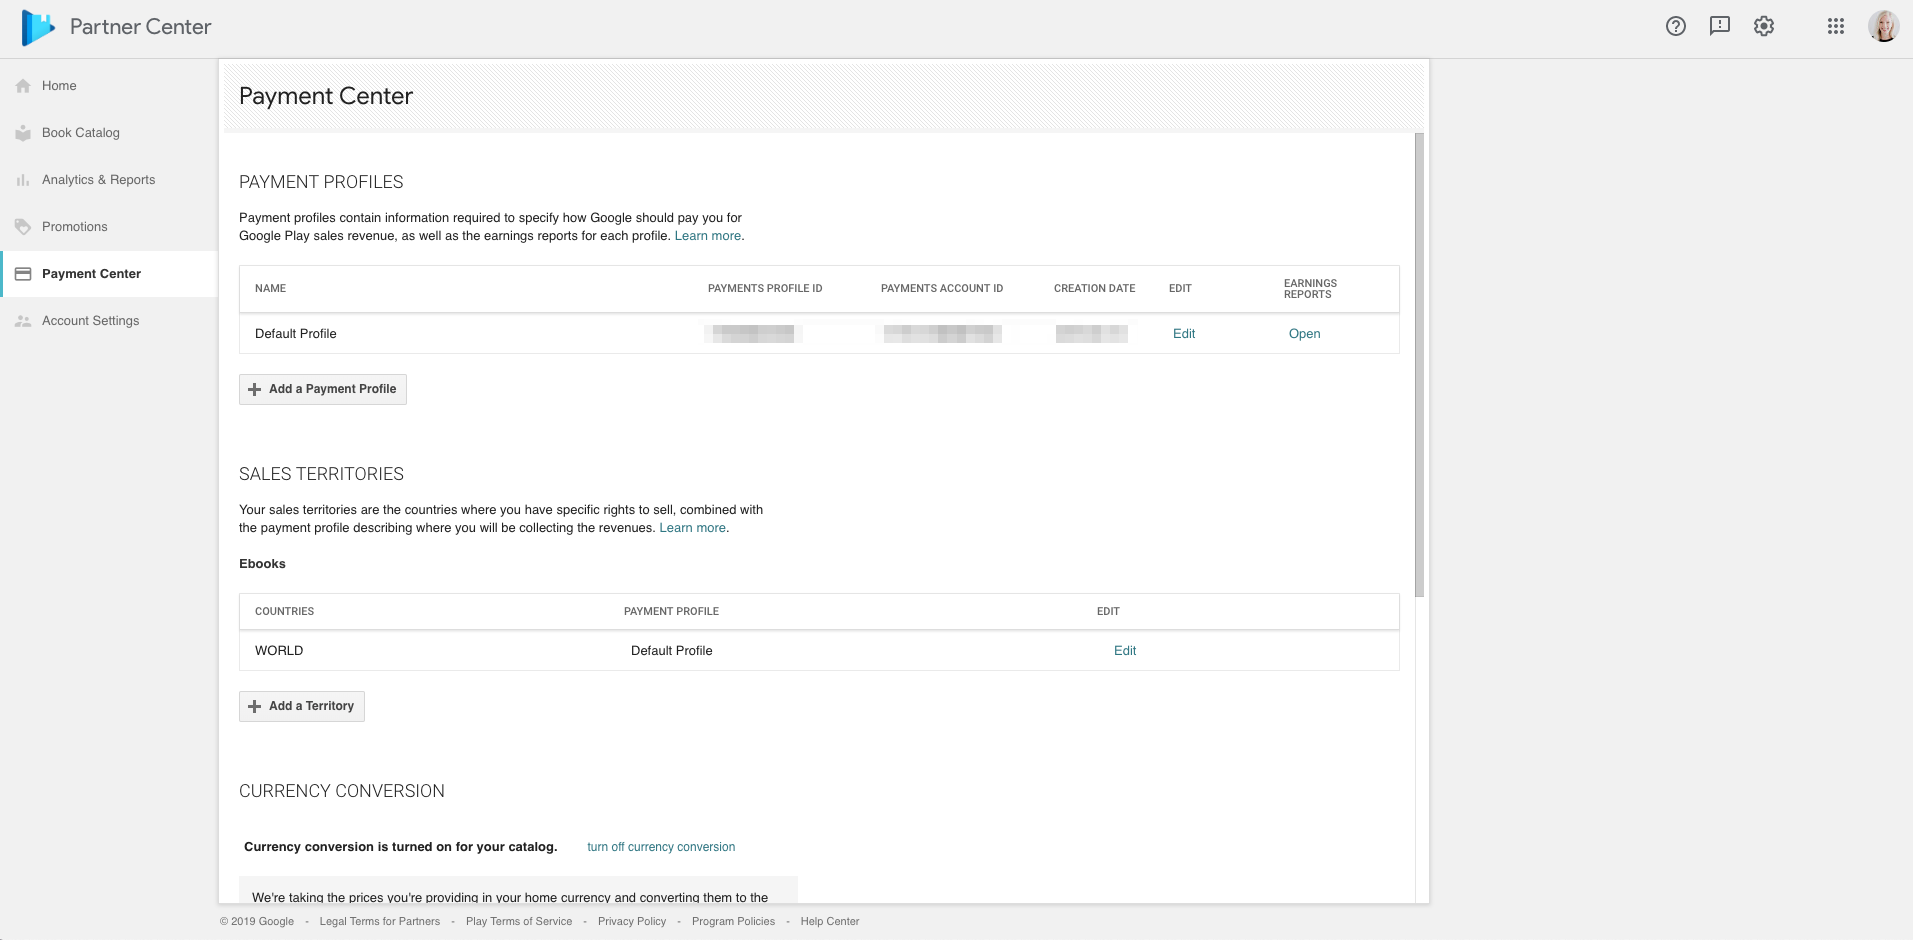The height and width of the screenshot is (940, 1913).
Task: Click the EARNINGS REPORTS column header
Action: [1310, 289]
